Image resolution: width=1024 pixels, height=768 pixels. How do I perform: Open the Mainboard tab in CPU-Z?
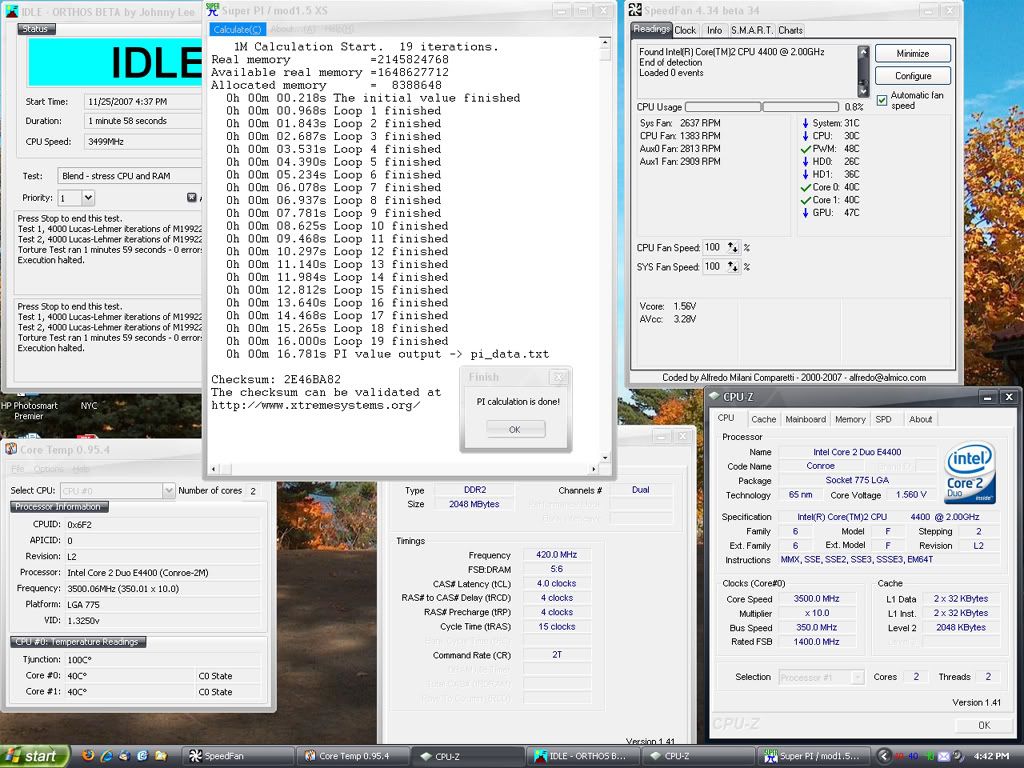(x=805, y=419)
